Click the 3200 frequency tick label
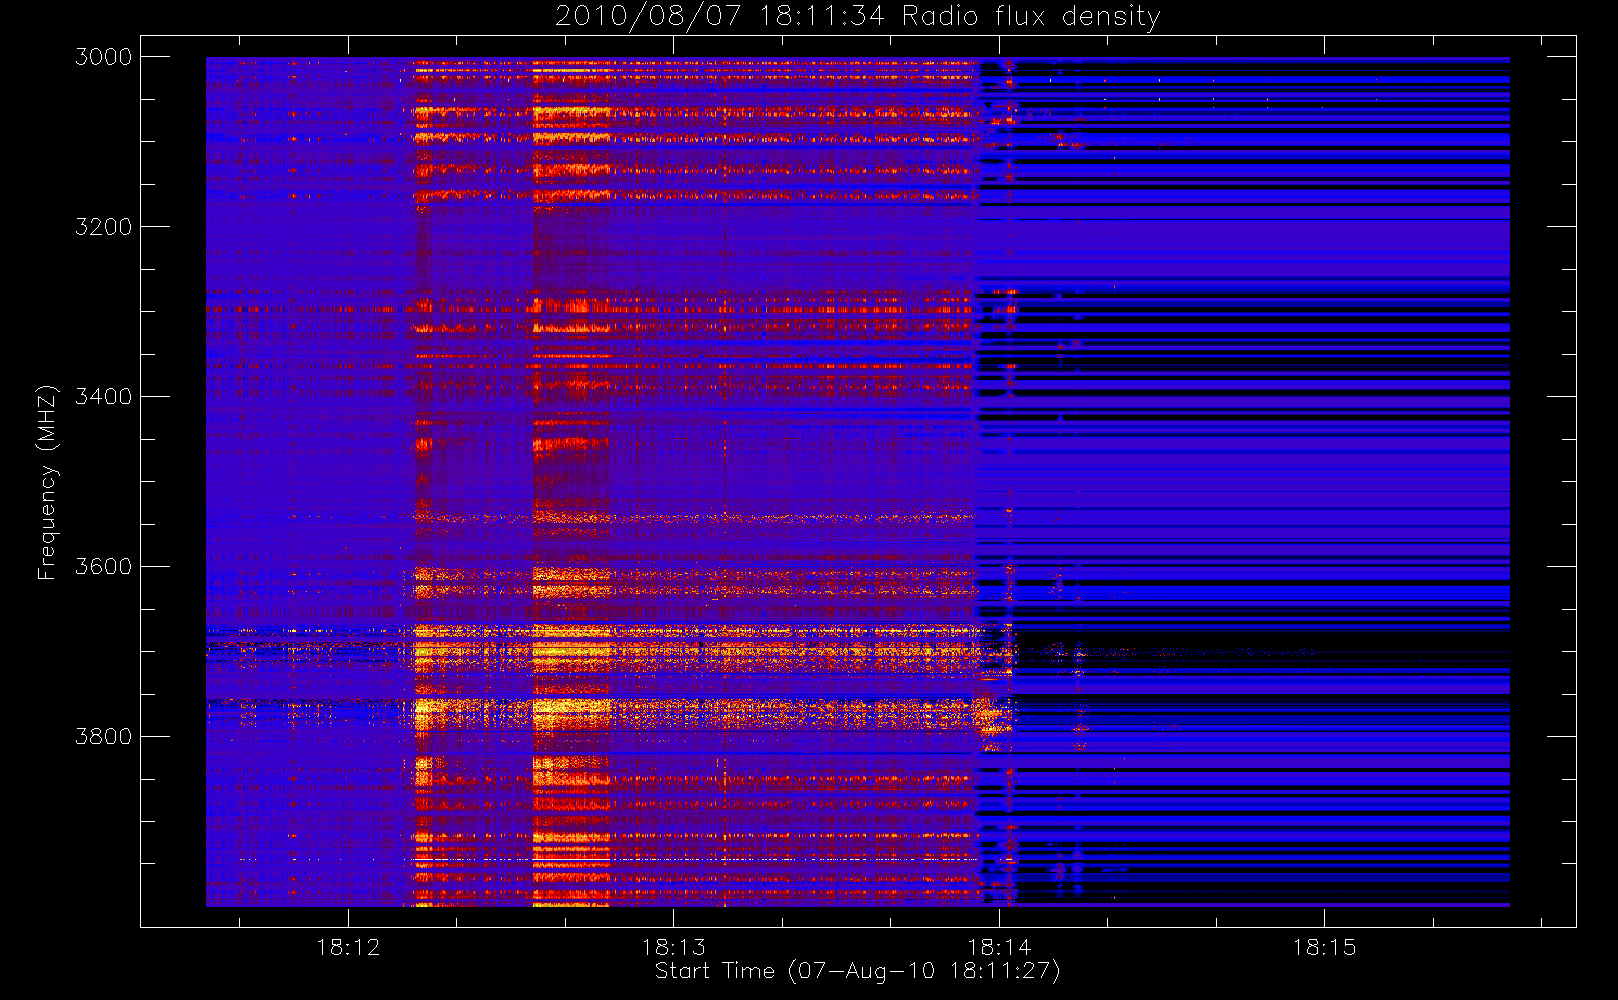The width and height of the screenshot is (1618, 1000). click(104, 227)
